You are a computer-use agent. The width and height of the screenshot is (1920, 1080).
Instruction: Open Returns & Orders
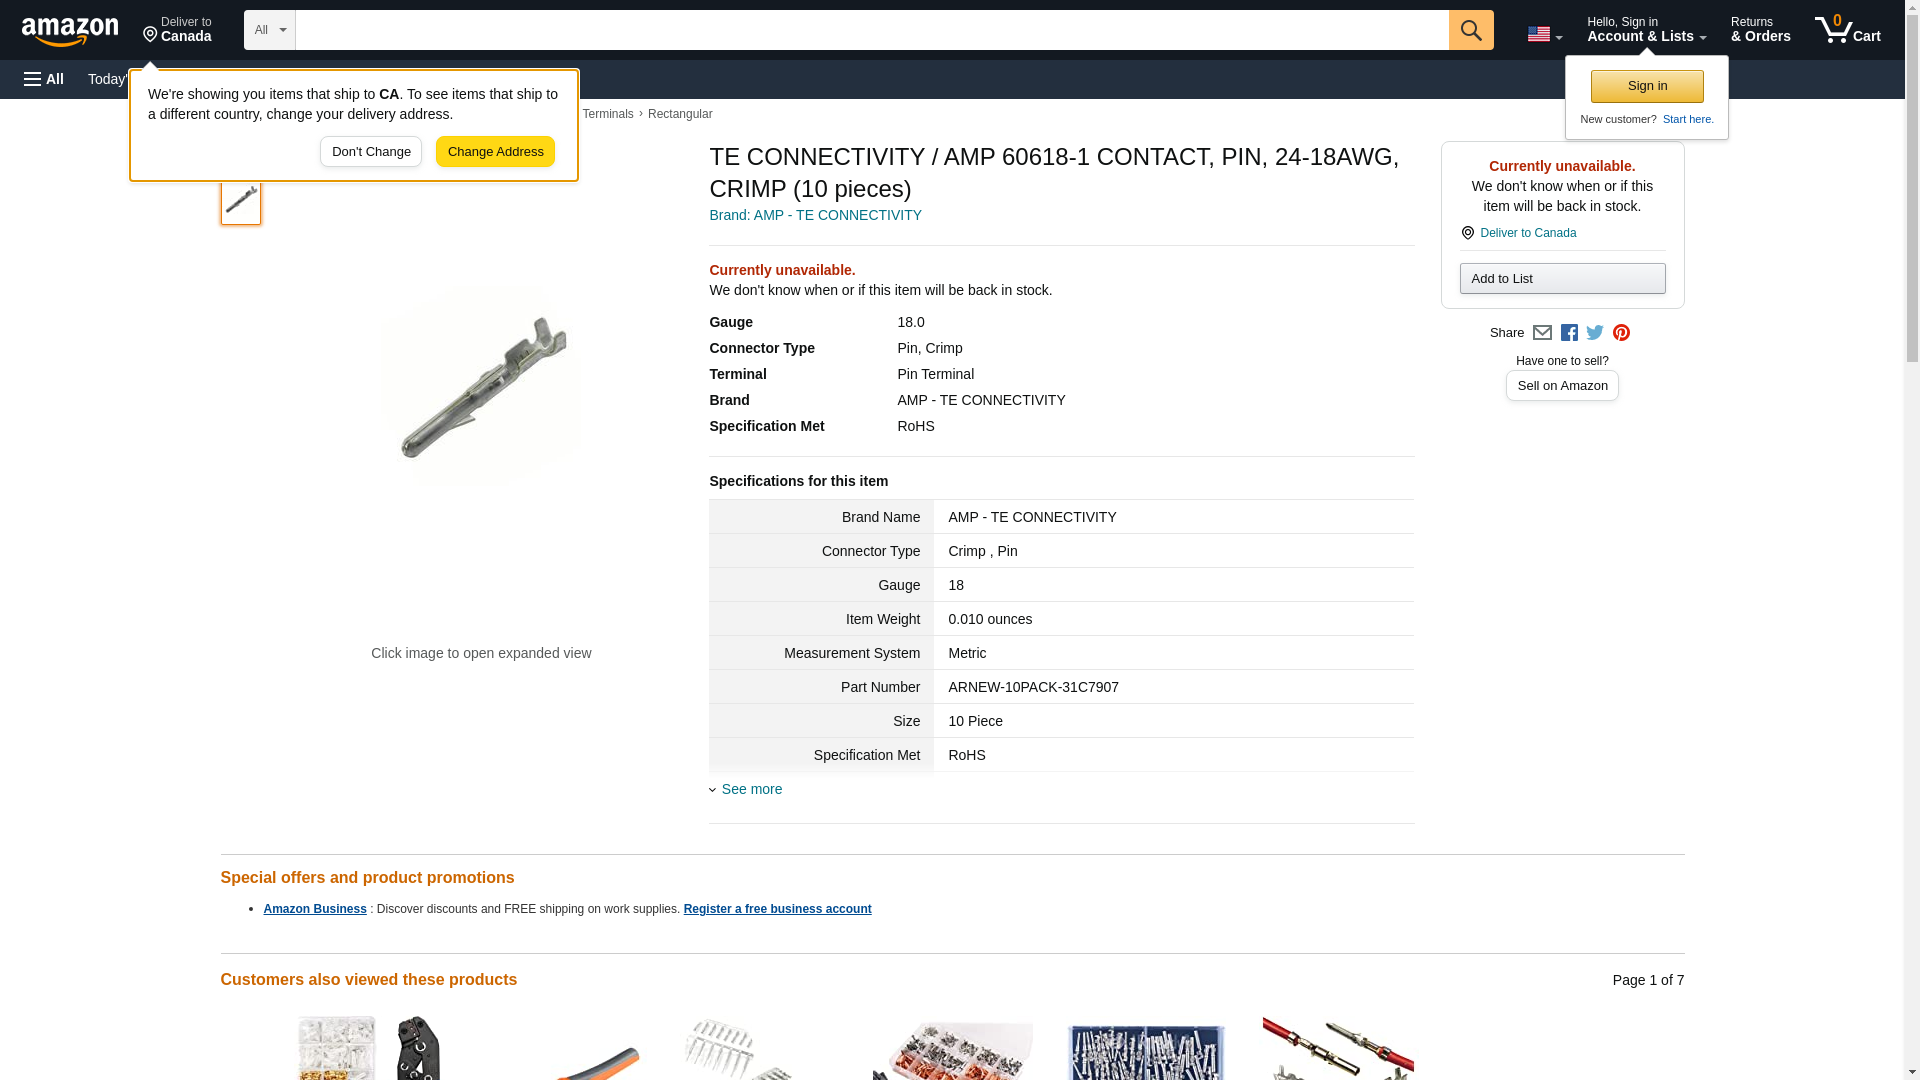click(1760, 30)
